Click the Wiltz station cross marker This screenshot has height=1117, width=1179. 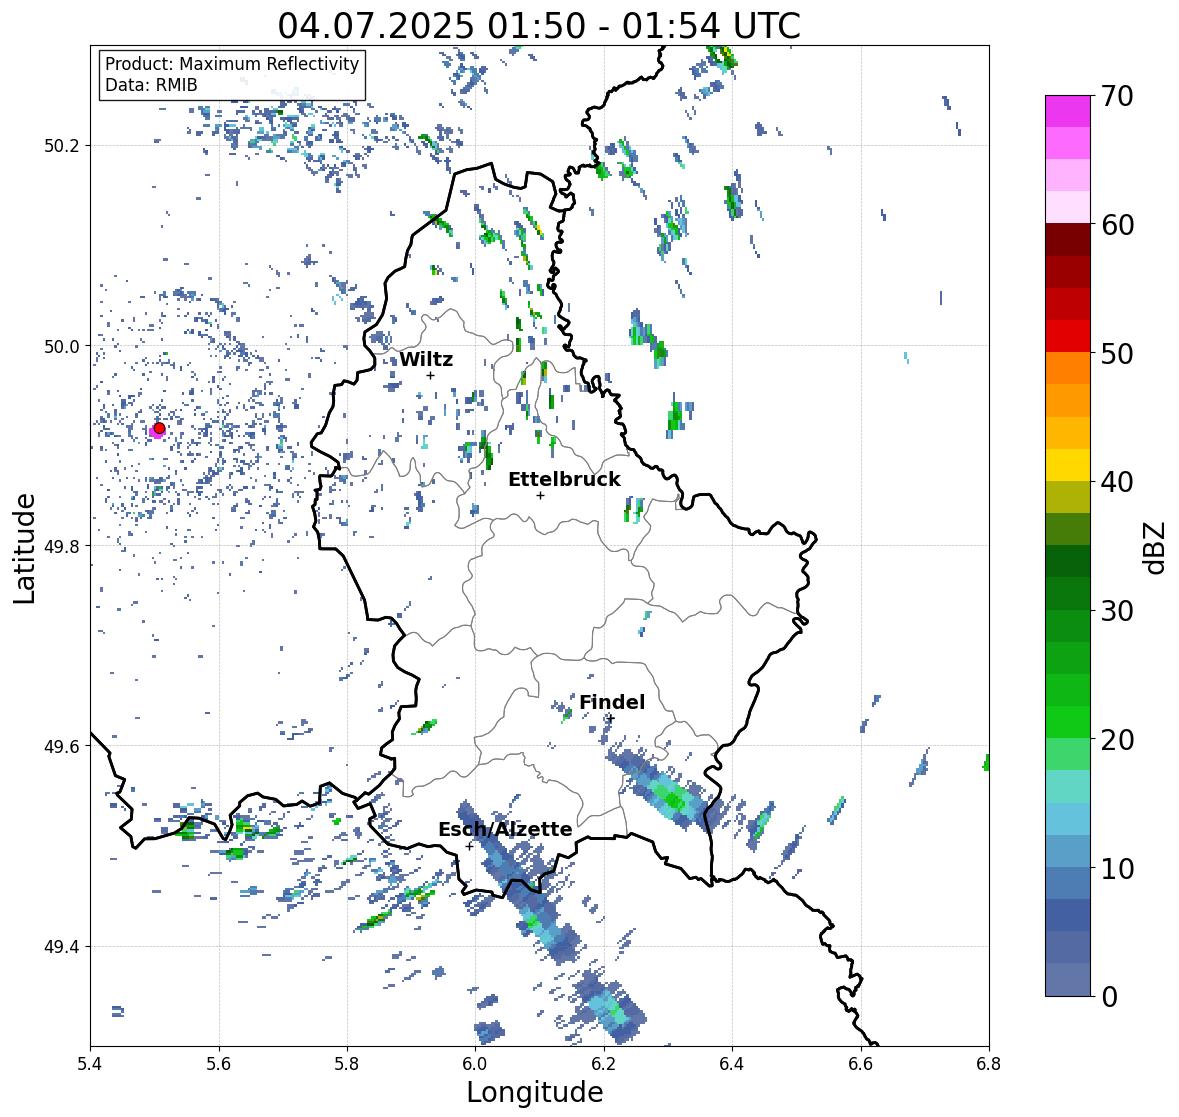coord(430,375)
